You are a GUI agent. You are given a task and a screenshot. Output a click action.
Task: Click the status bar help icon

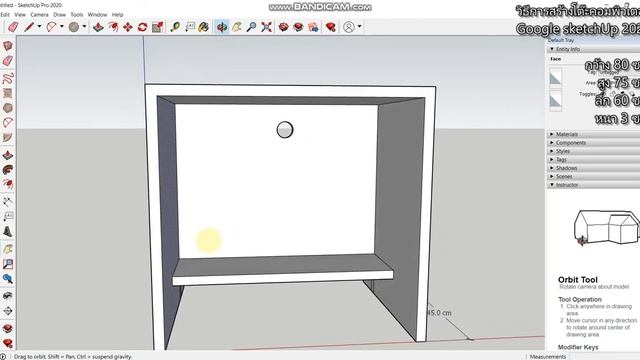click(3, 356)
